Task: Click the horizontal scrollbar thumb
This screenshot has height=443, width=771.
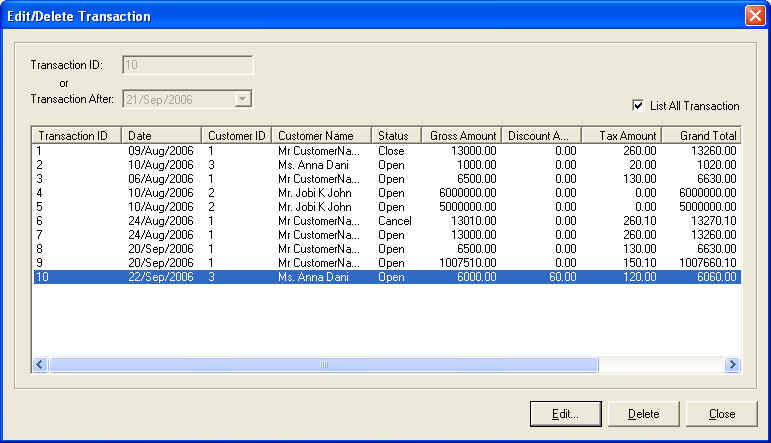Action: coord(323,364)
